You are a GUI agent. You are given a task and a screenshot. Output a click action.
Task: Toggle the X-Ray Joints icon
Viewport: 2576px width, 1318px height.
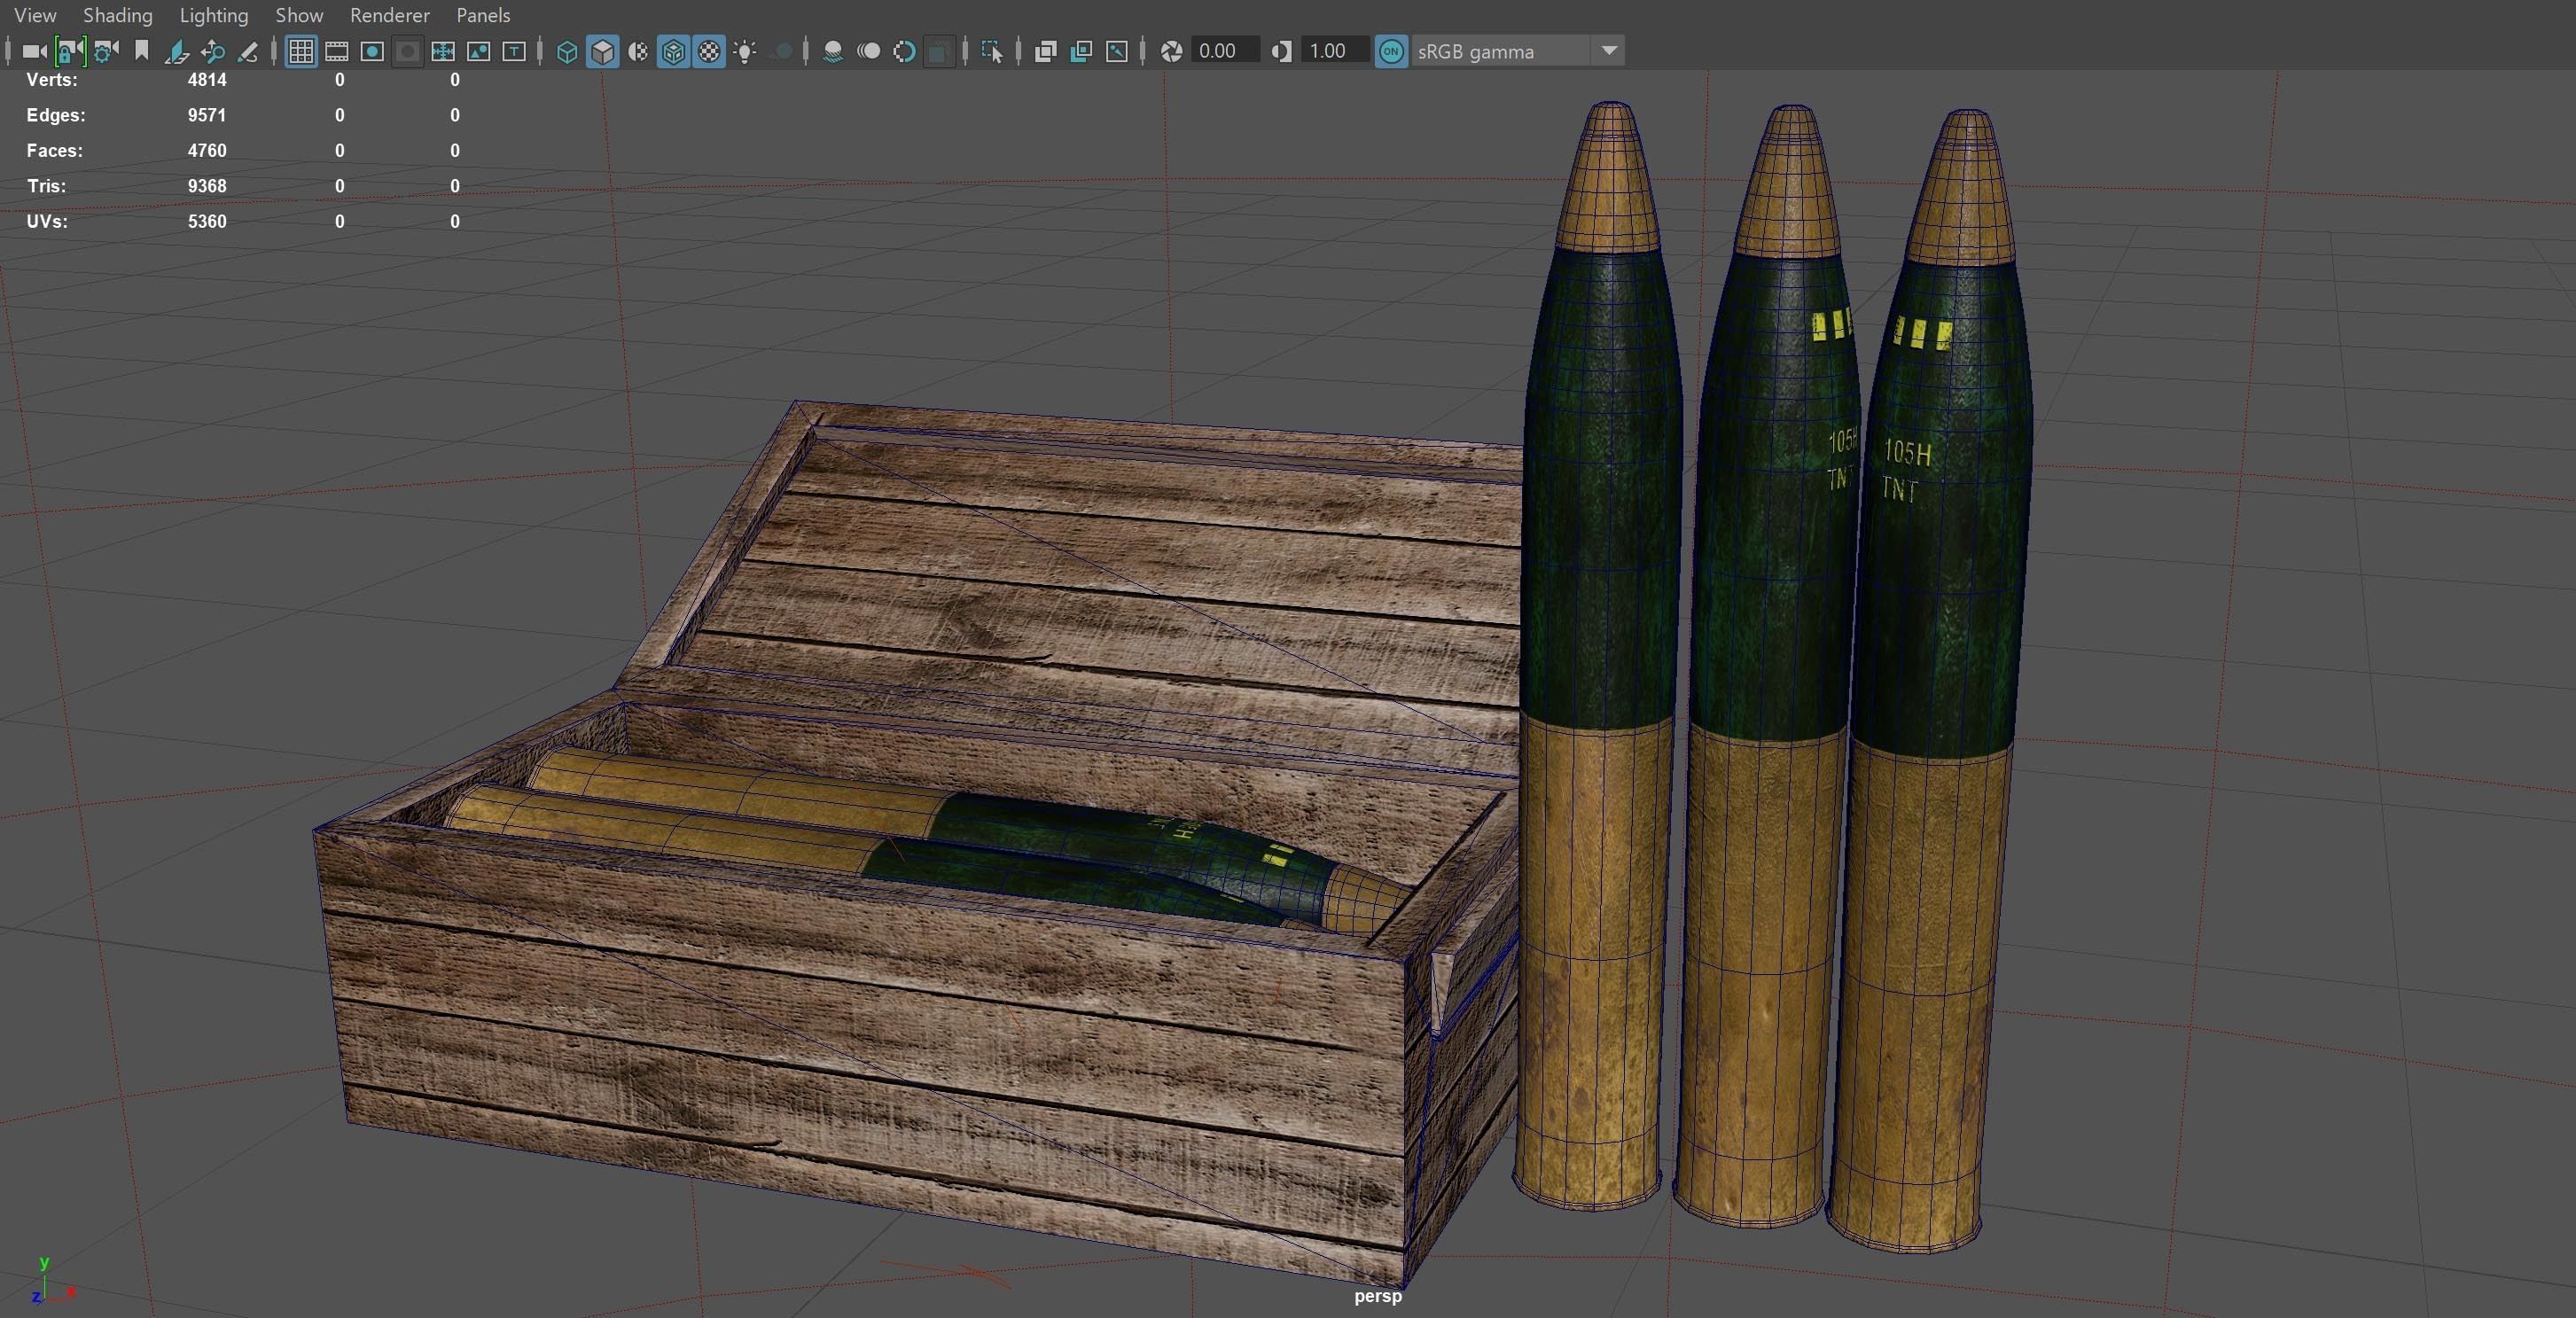[1117, 51]
